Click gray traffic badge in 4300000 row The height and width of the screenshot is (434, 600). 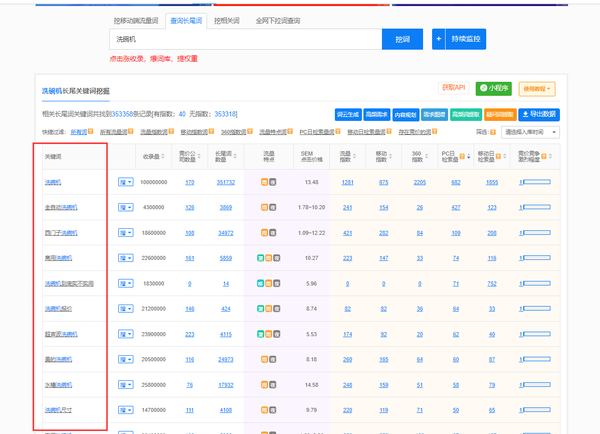pyautogui.click(x=272, y=207)
